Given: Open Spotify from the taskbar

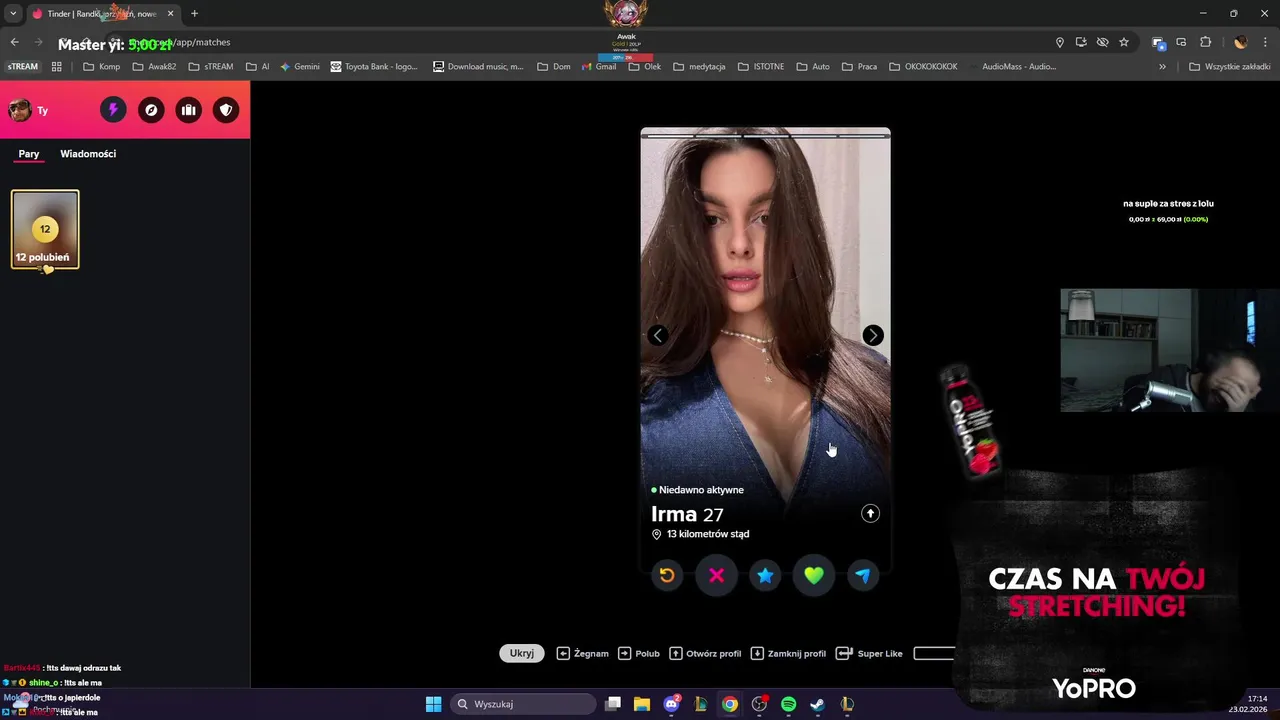Looking at the screenshot, I should click(788, 704).
